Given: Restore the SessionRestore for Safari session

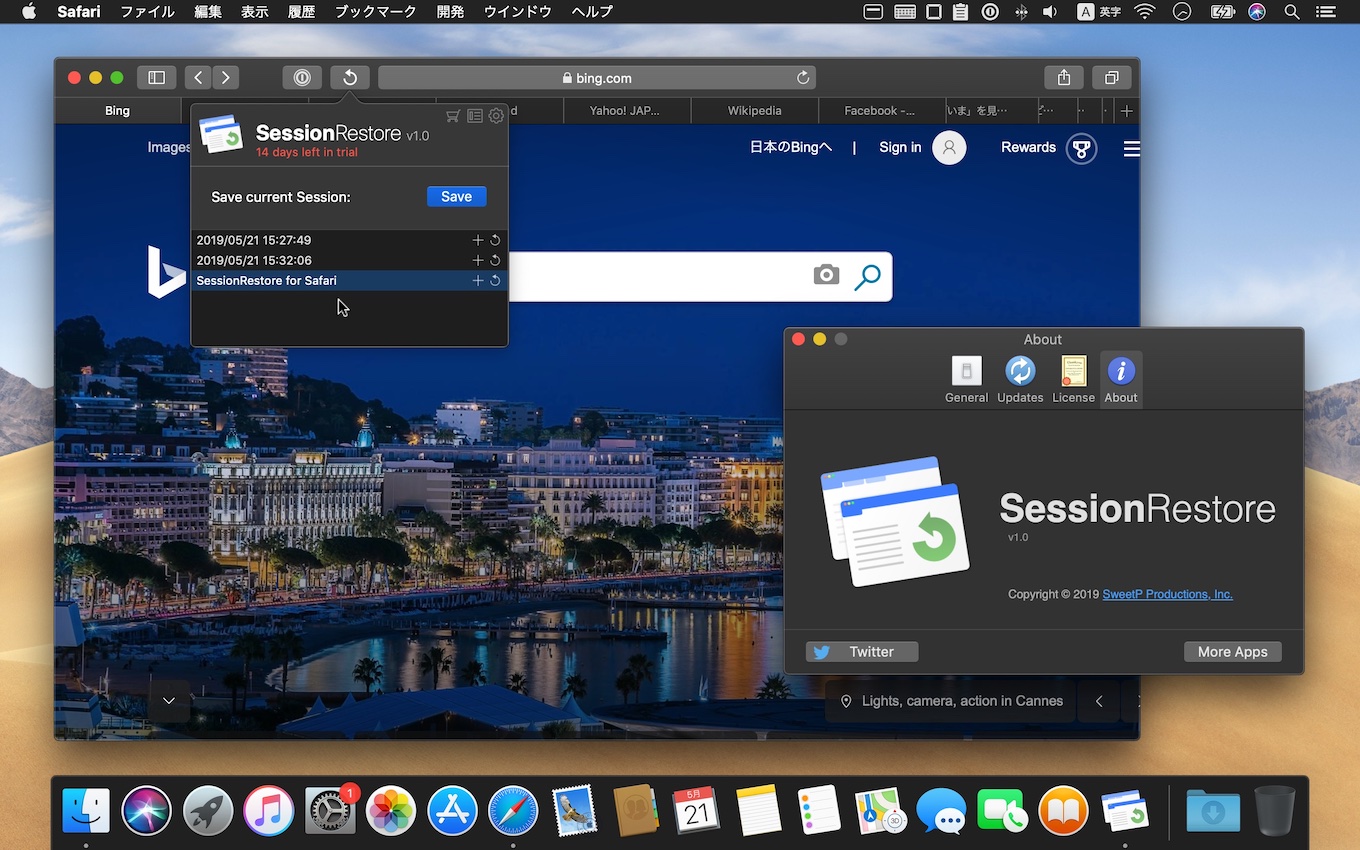Looking at the screenshot, I should coord(495,281).
